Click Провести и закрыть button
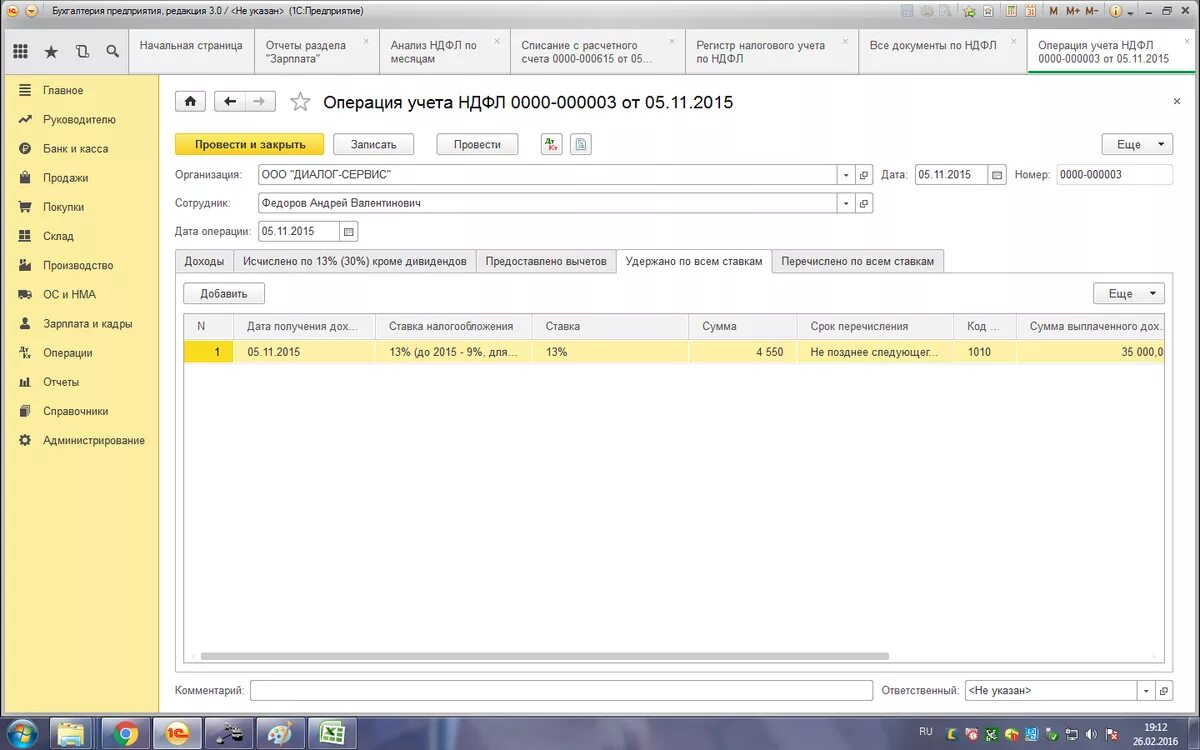 250,144
